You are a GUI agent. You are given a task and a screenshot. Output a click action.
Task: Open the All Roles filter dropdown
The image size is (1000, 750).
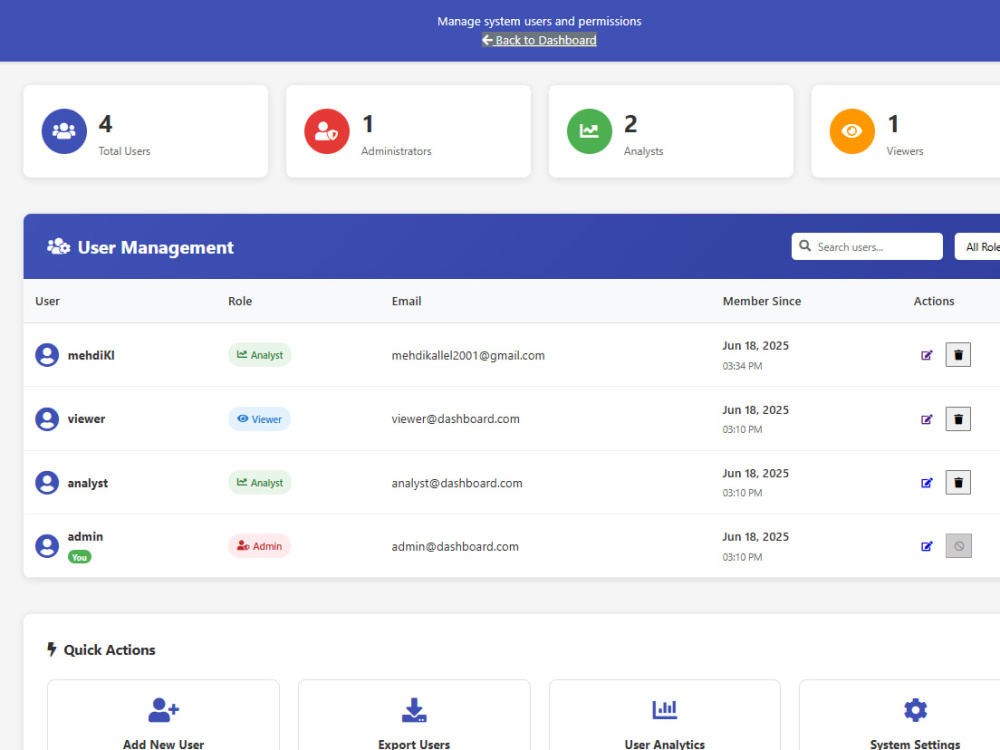(978, 246)
